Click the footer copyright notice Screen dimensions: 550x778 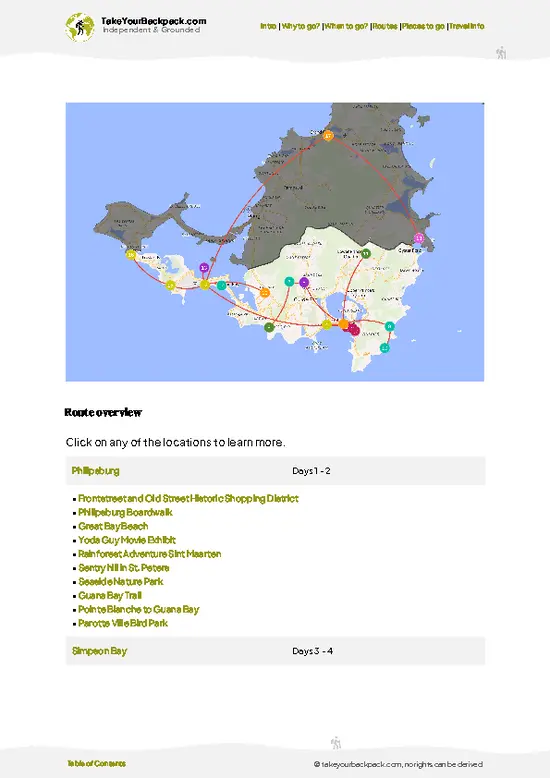(x=398, y=764)
